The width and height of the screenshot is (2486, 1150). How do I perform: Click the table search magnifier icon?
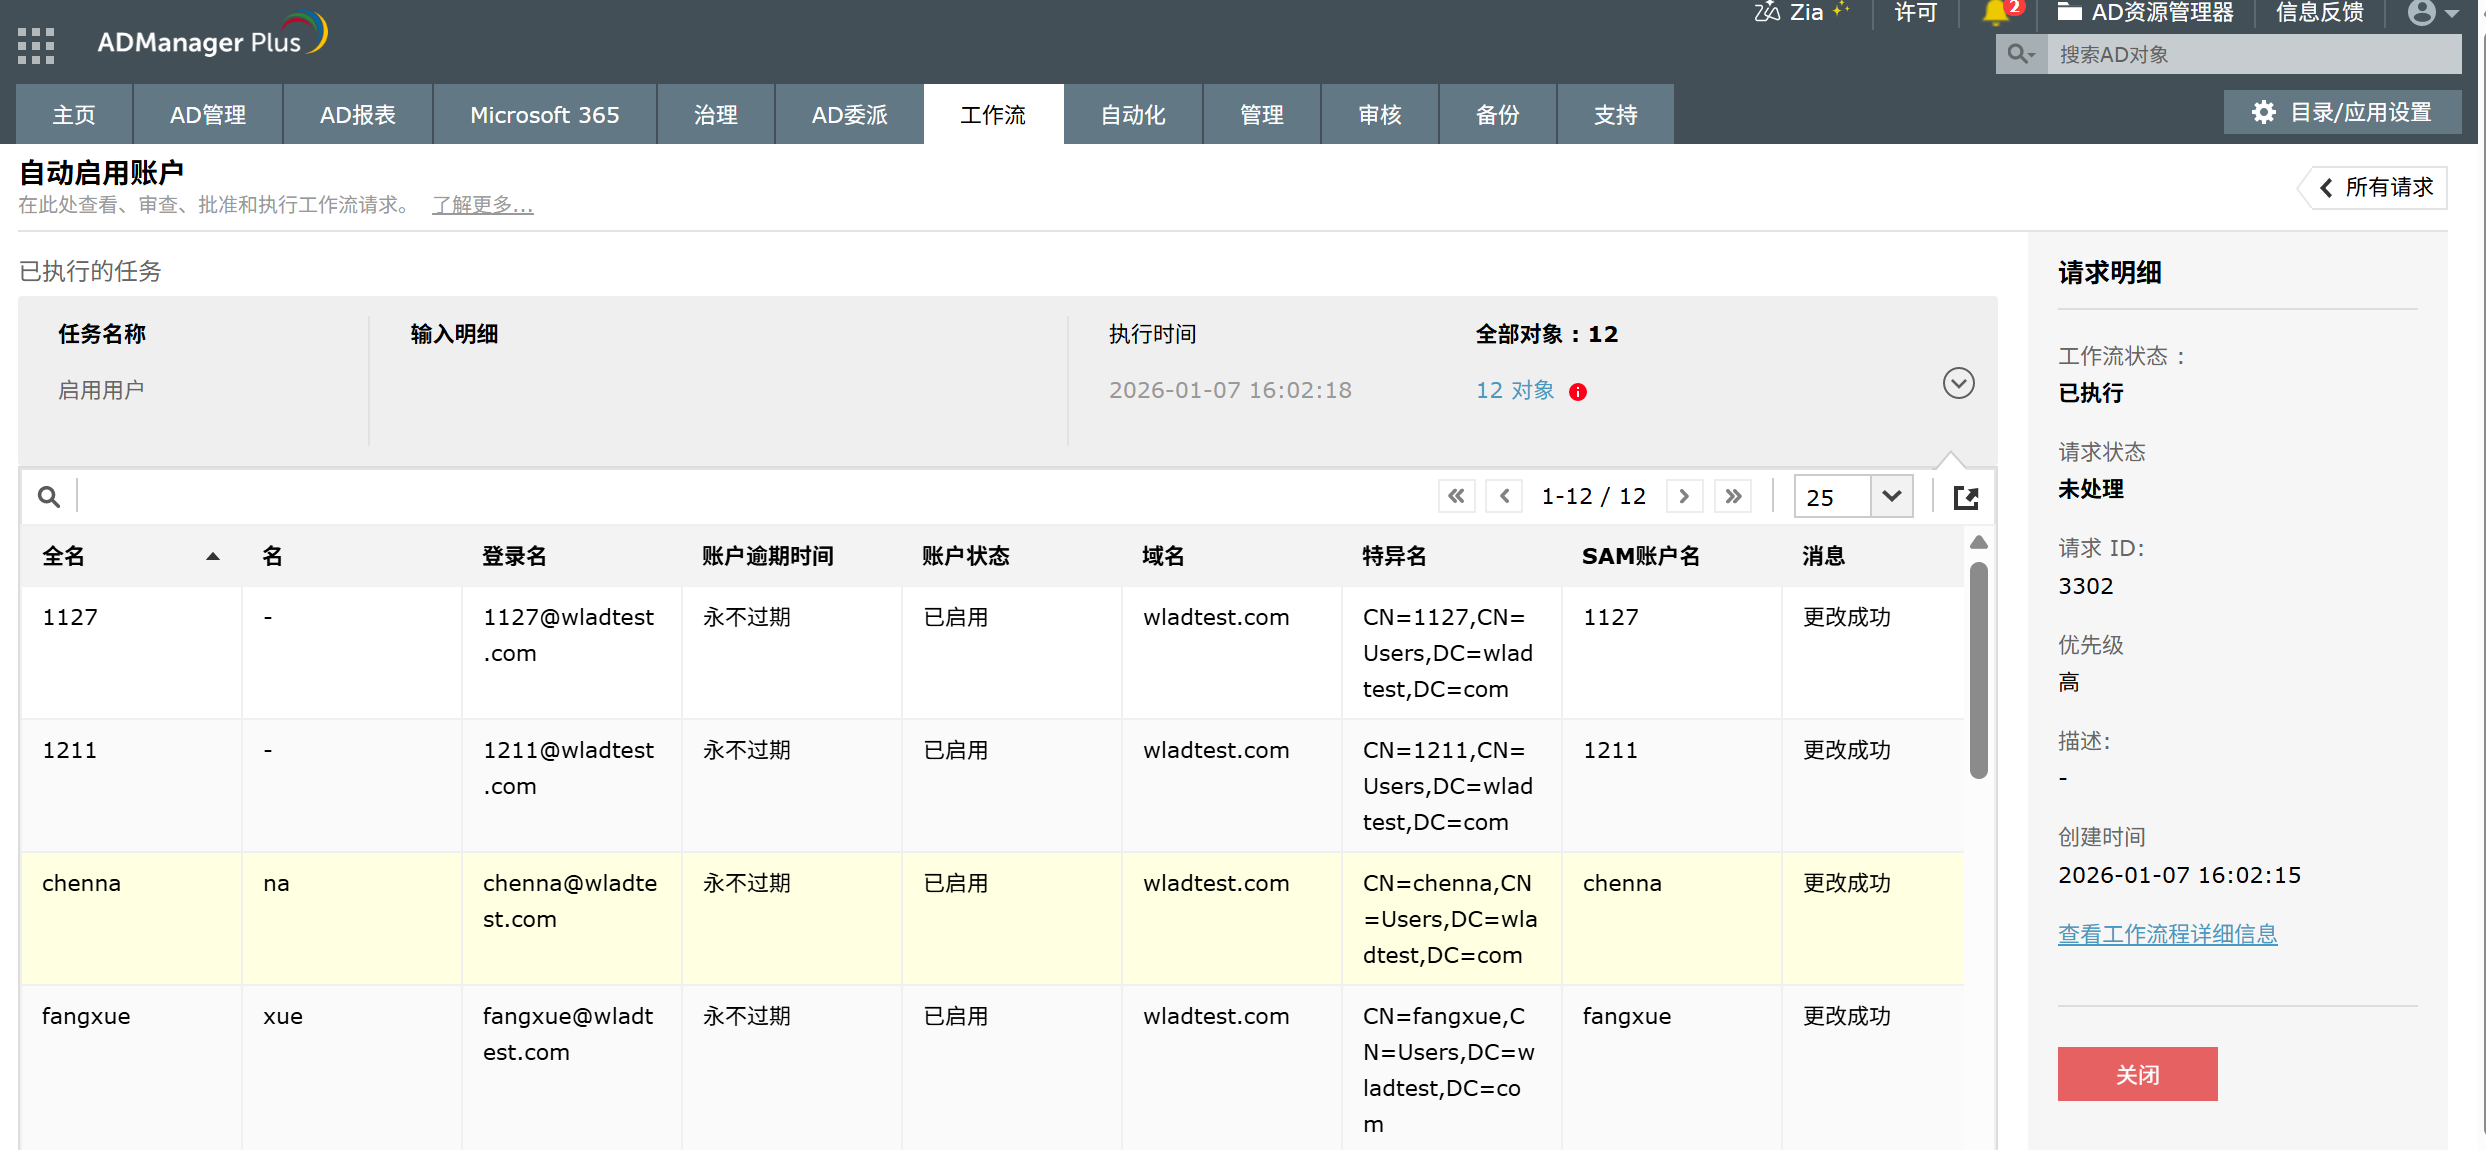coord(48,497)
